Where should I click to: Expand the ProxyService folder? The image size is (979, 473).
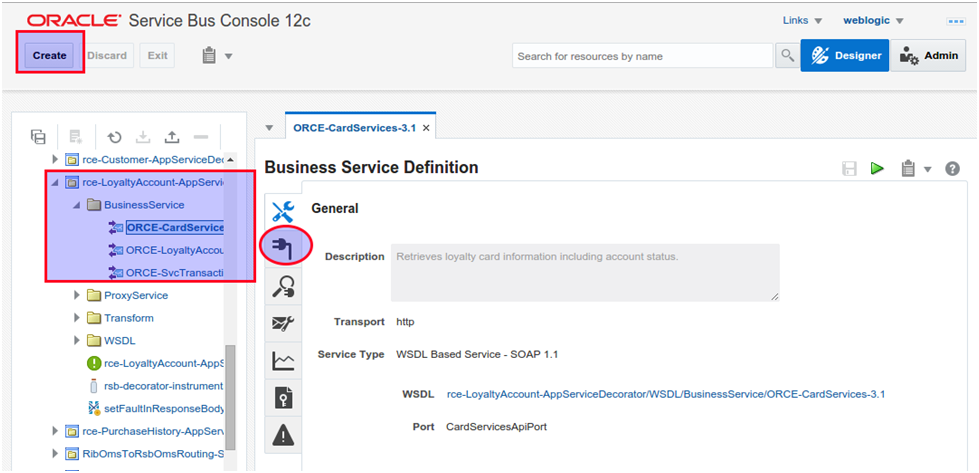click(x=77, y=295)
